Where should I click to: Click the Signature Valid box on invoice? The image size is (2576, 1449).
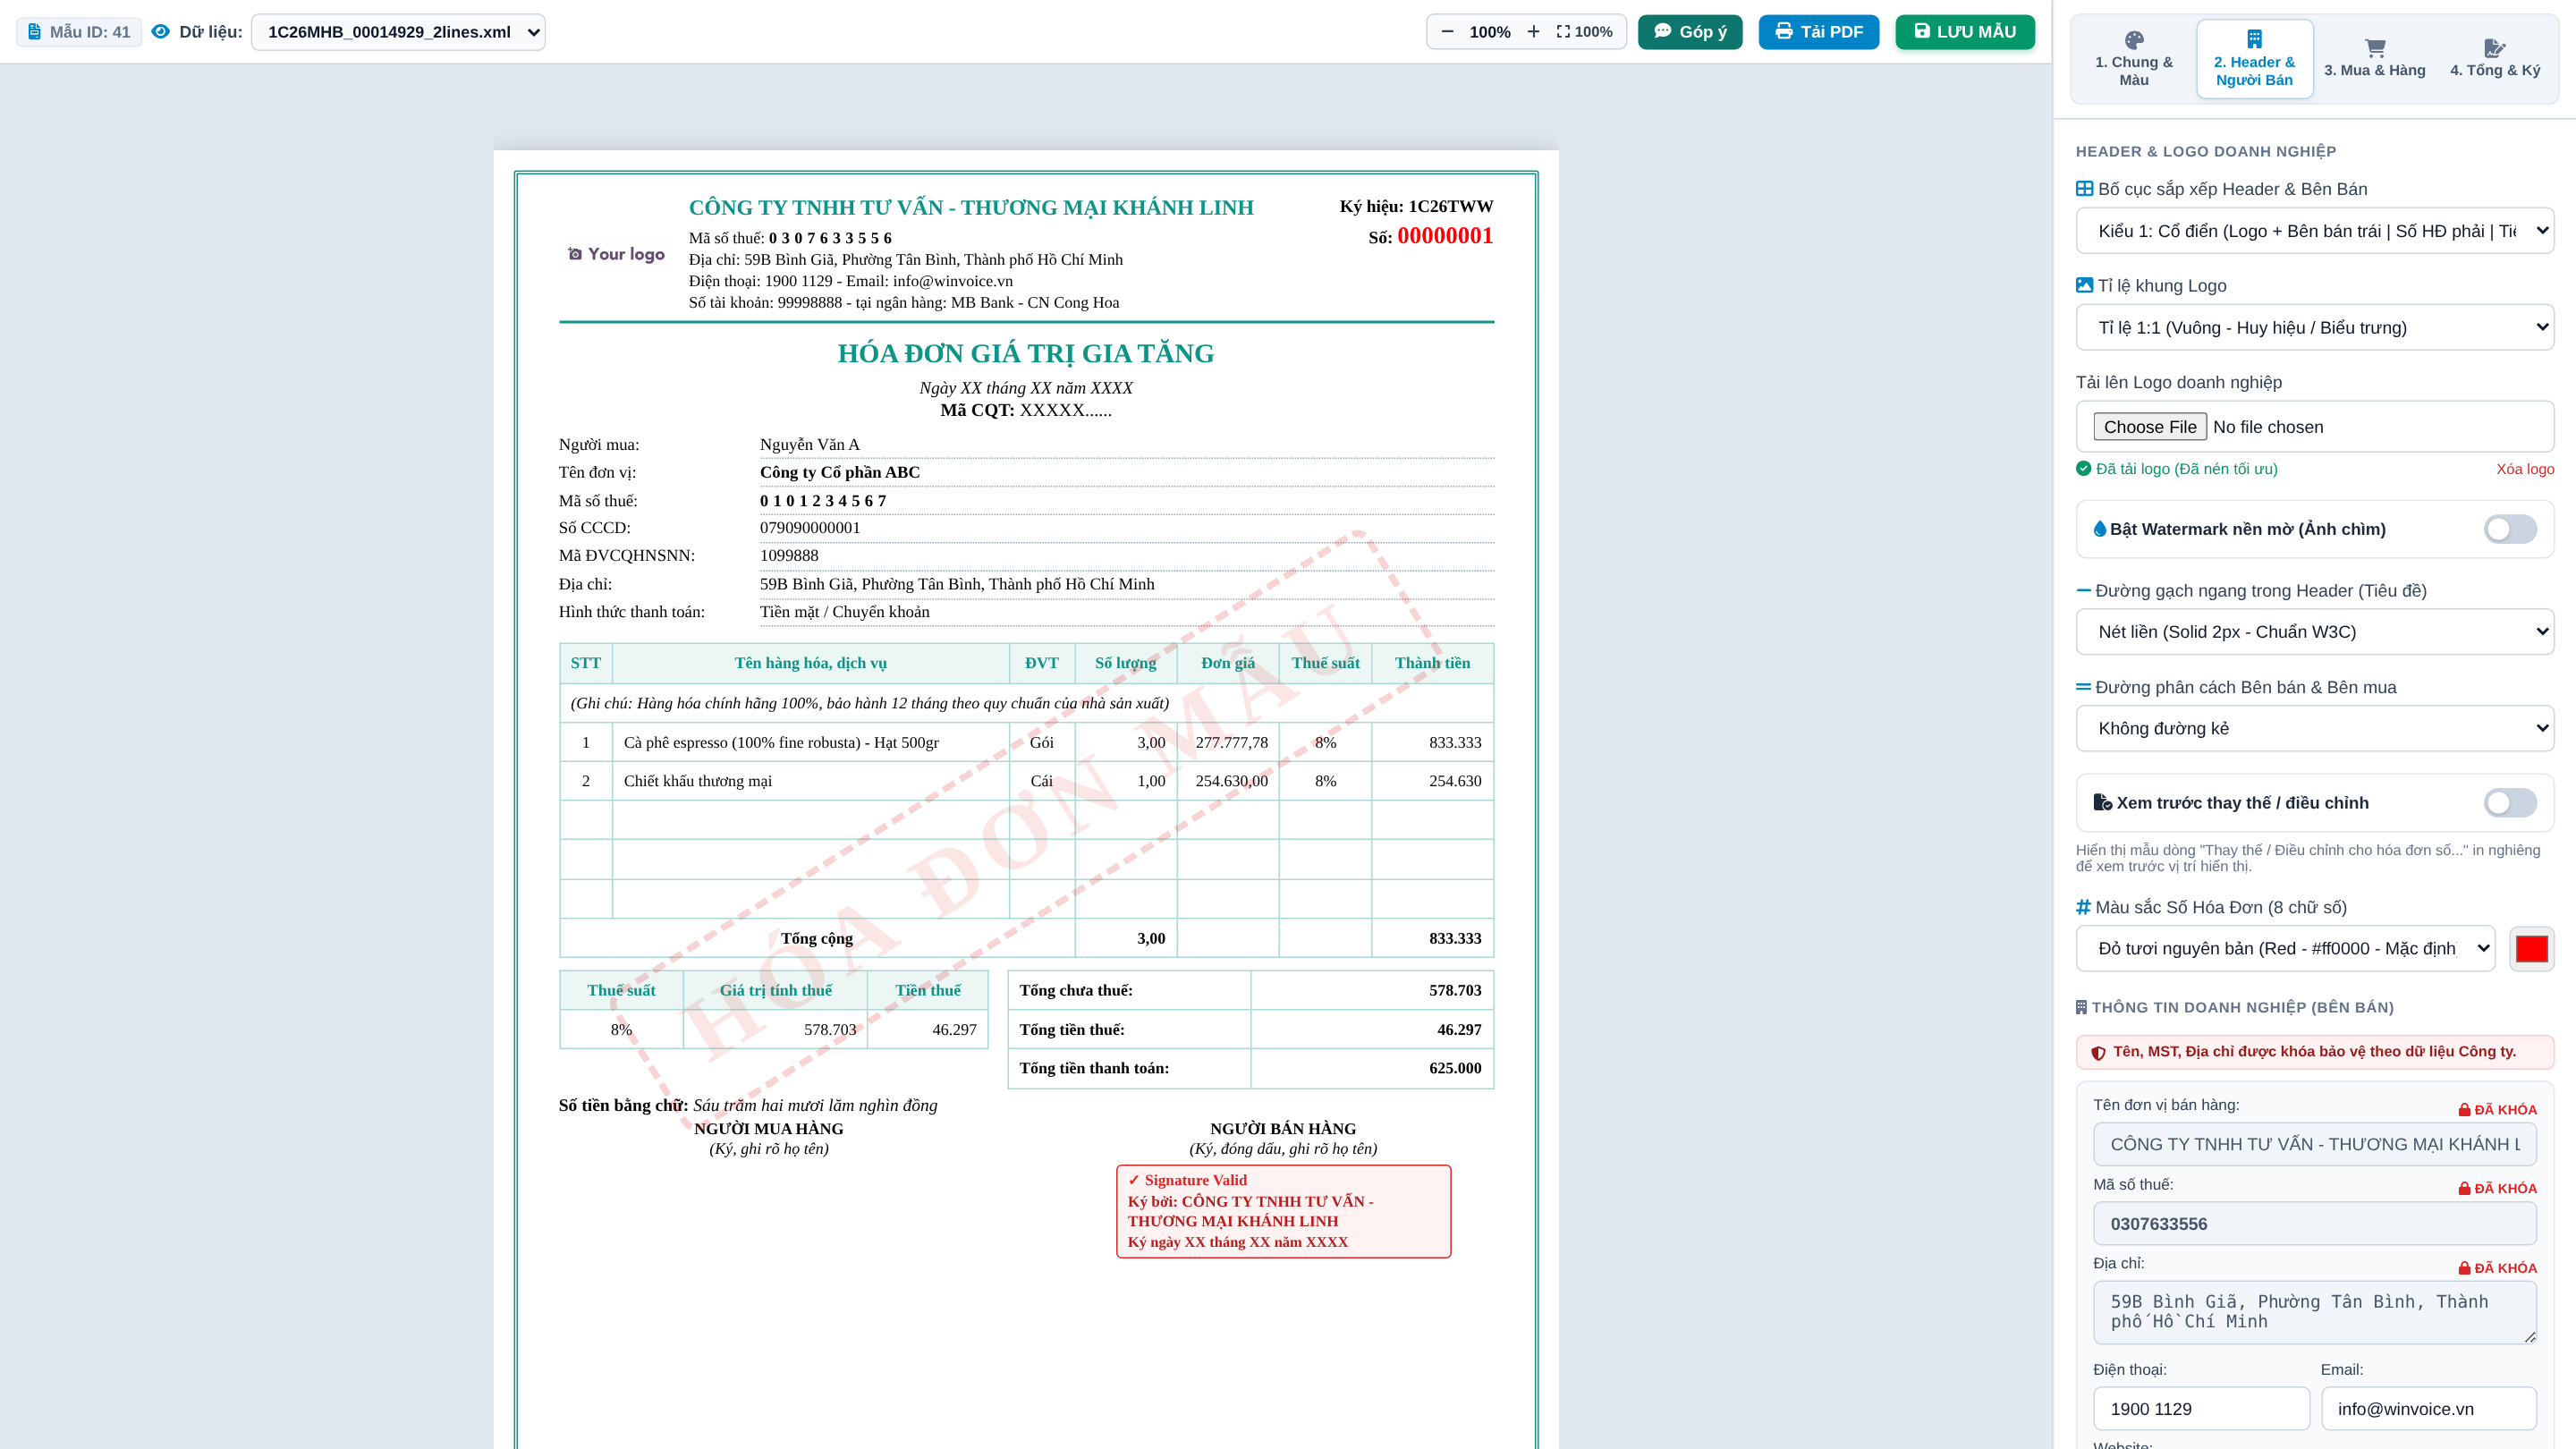pos(1283,1211)
